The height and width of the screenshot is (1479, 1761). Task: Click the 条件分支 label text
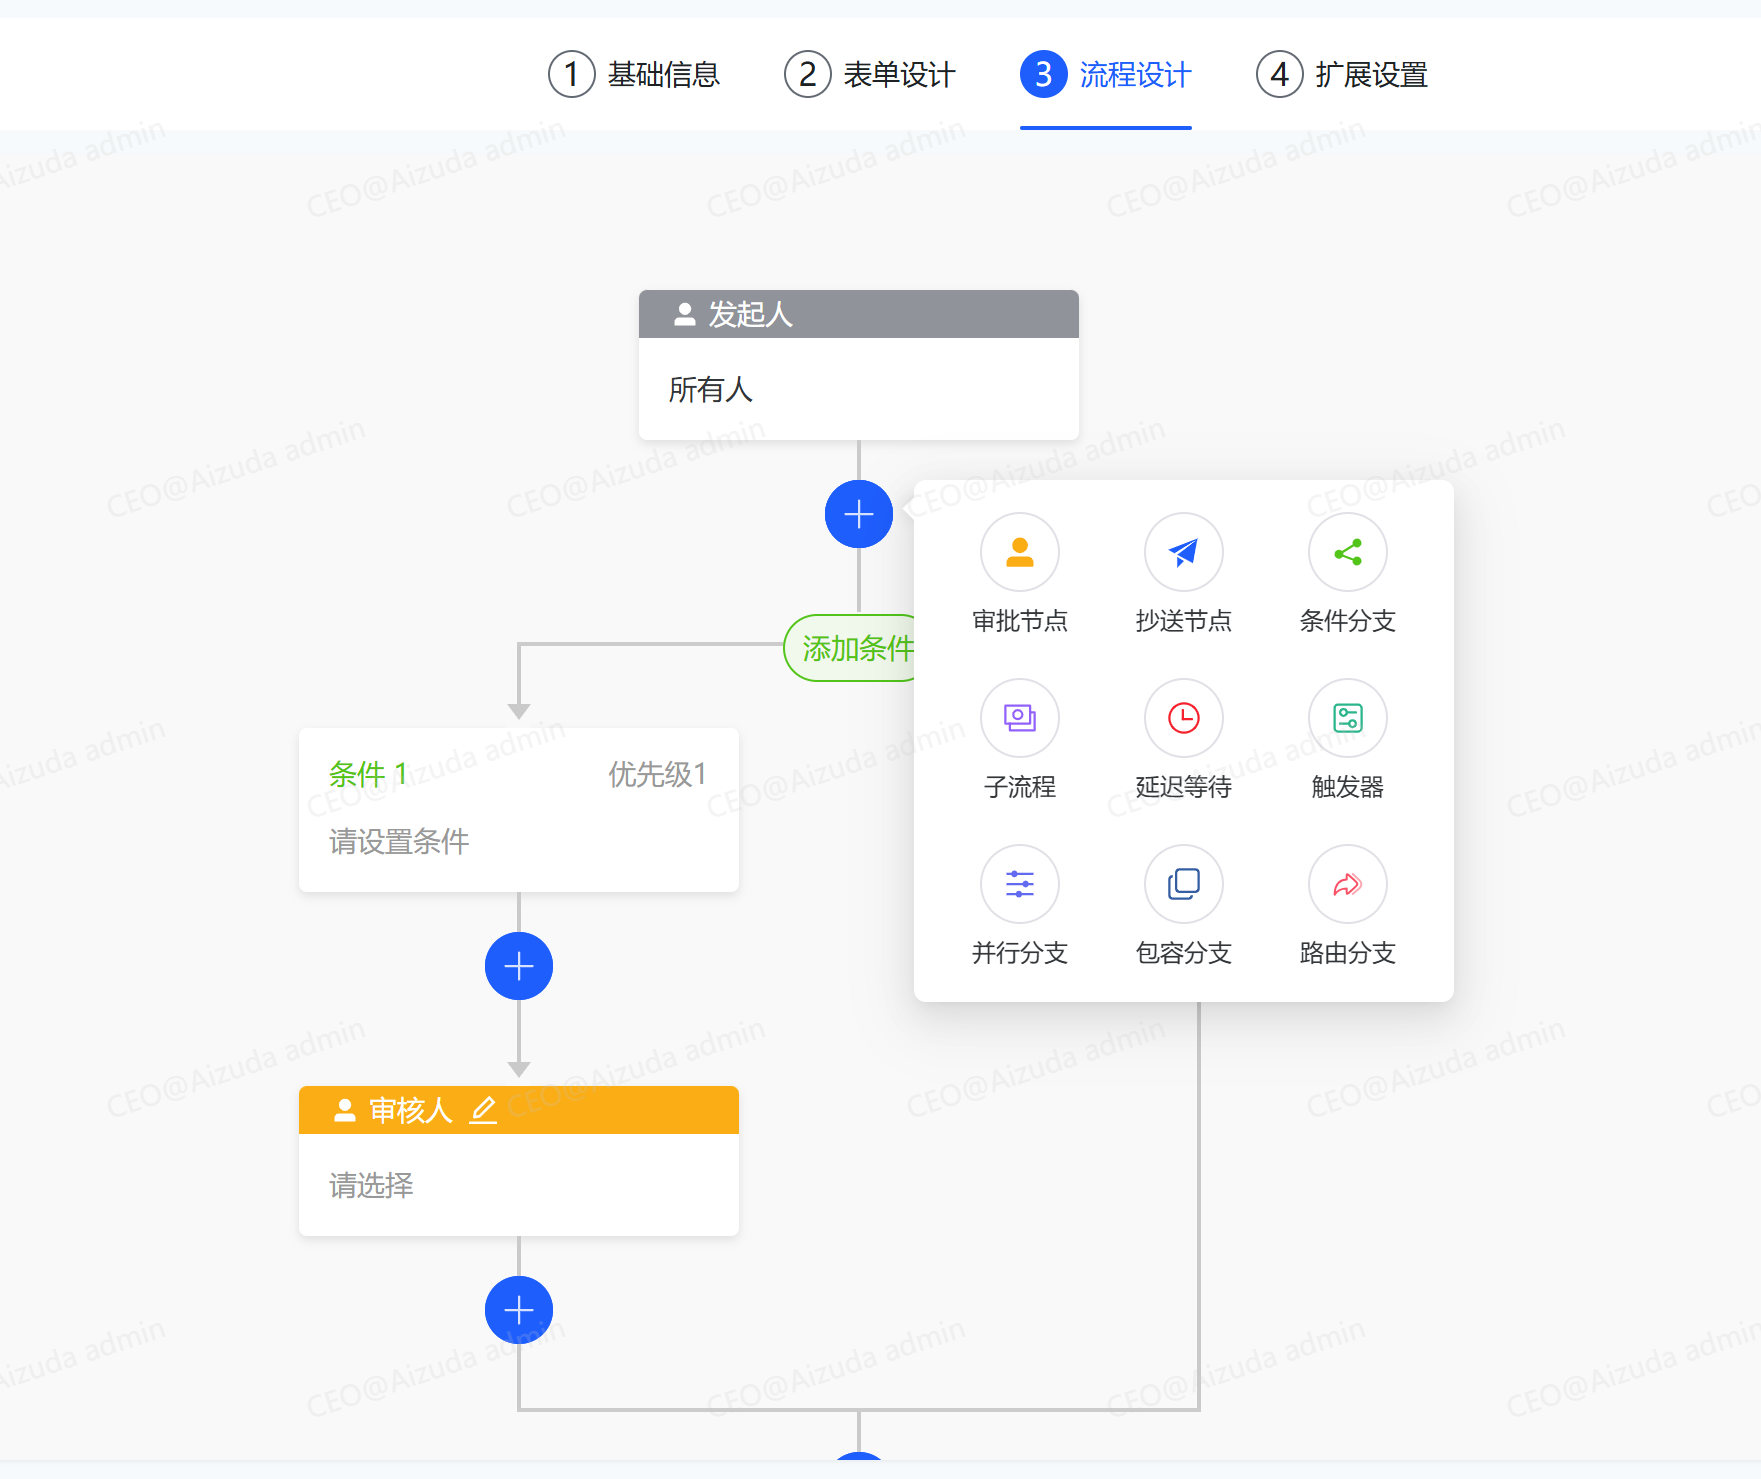click(x=1347, y=621)
